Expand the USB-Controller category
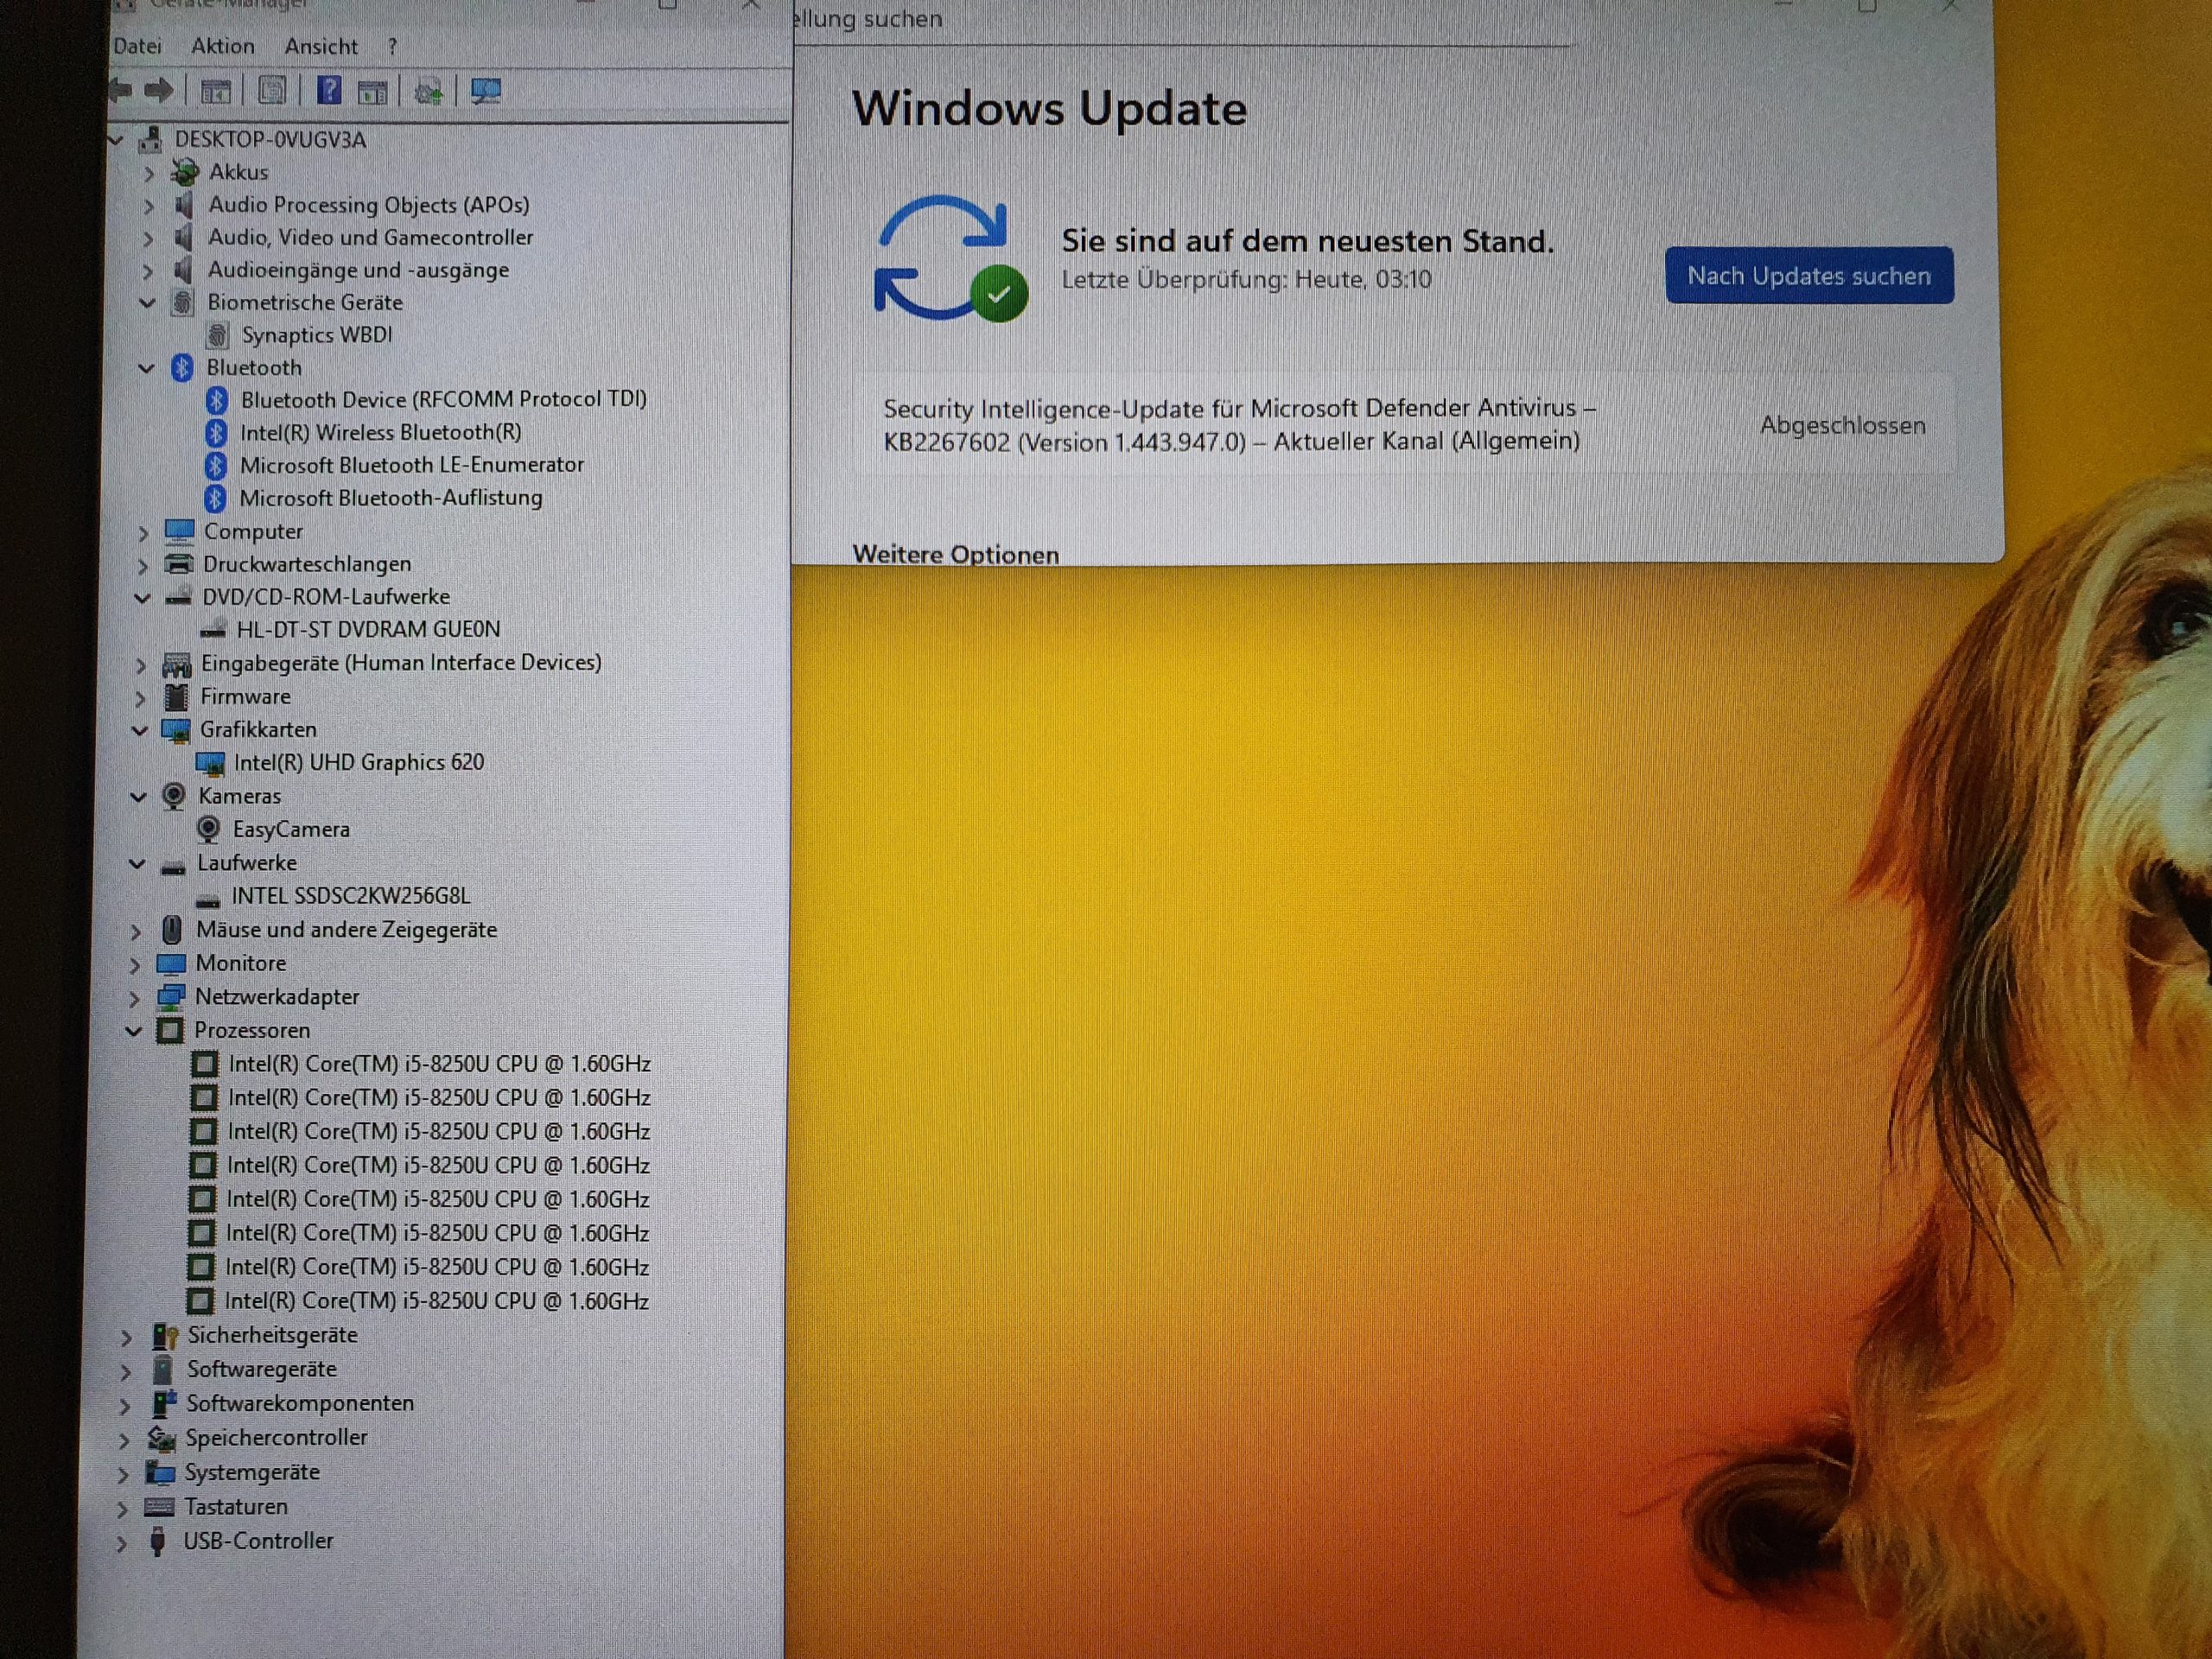The image size is (2212, 1659). [x=121, y=1542]
